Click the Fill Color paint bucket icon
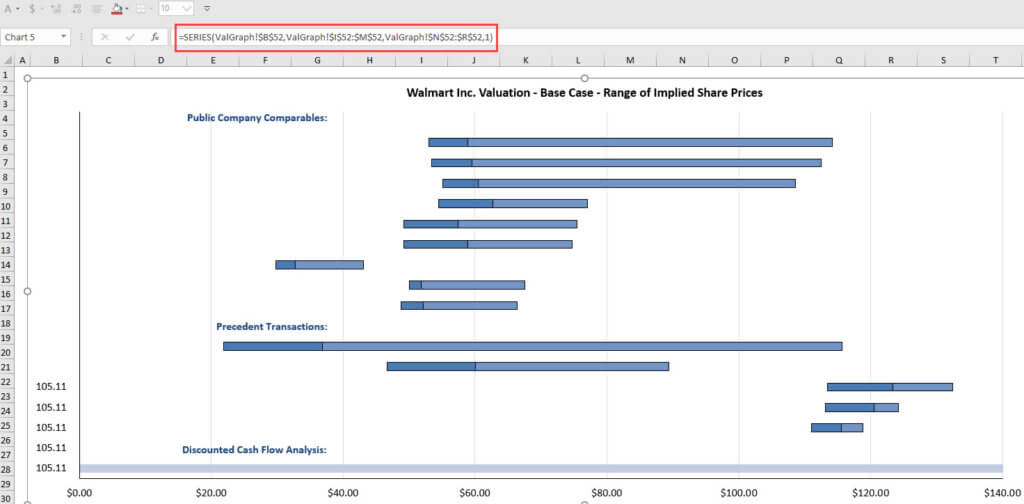 (x=118, y=8)
